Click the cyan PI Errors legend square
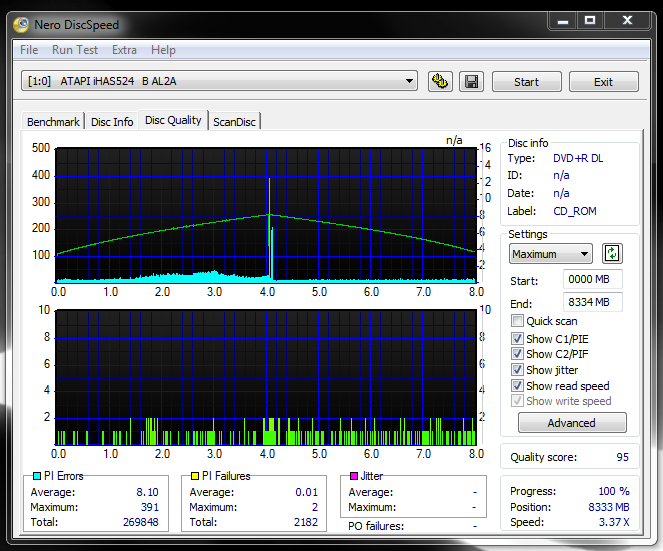The width and height of the screenshot is (663, 551). 37,476
